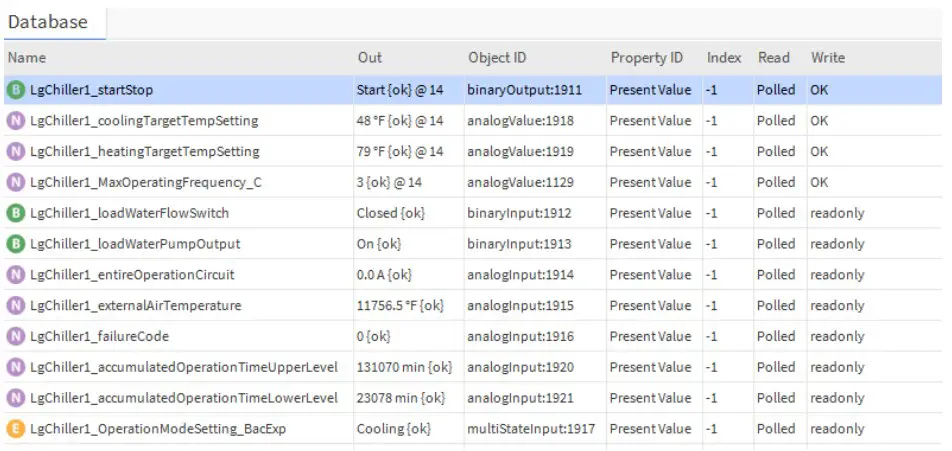952x451 pixels.
Task: Click the purple icon for LgChiller1_failureCode
Action: click(16, 337)
